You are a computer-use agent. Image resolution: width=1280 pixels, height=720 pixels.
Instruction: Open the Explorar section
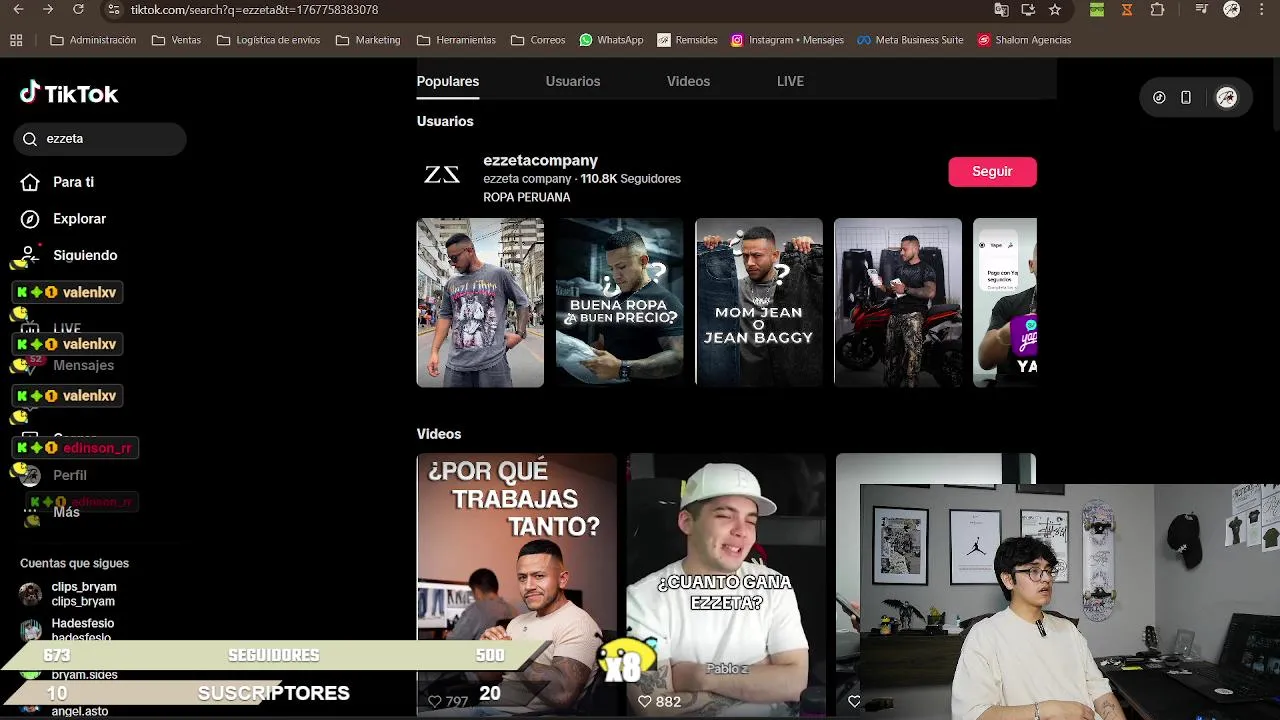click(64, 219)
